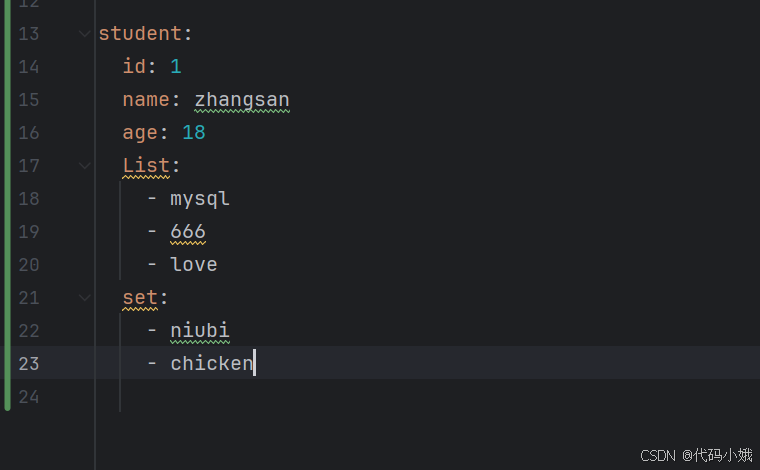This screenshot has width=760, height=470.
Task: Click the age value 18
Action: 194,133
